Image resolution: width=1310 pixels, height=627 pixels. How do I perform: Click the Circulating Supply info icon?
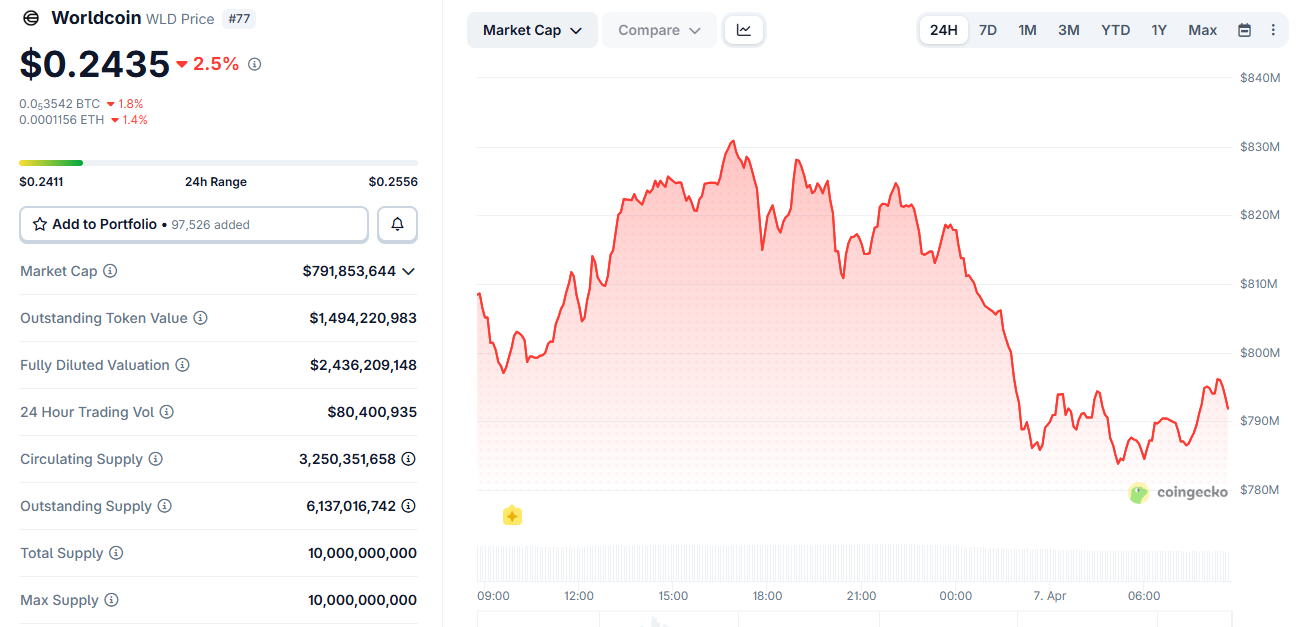pyautogui.click(x=155, y=459)
